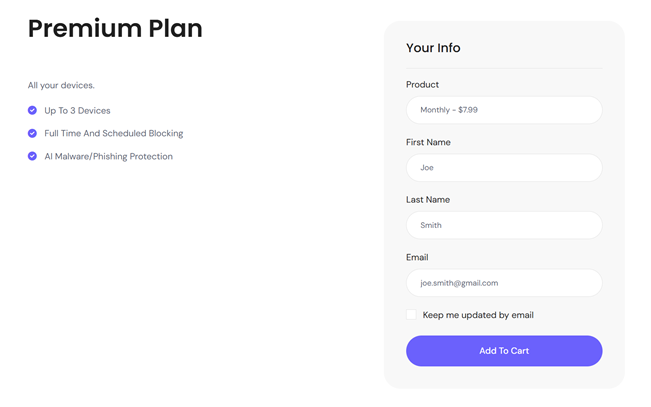The image size is (651, 407).
Task: Click the Keep me updated by email label
Action: click(x=478, y=315)
